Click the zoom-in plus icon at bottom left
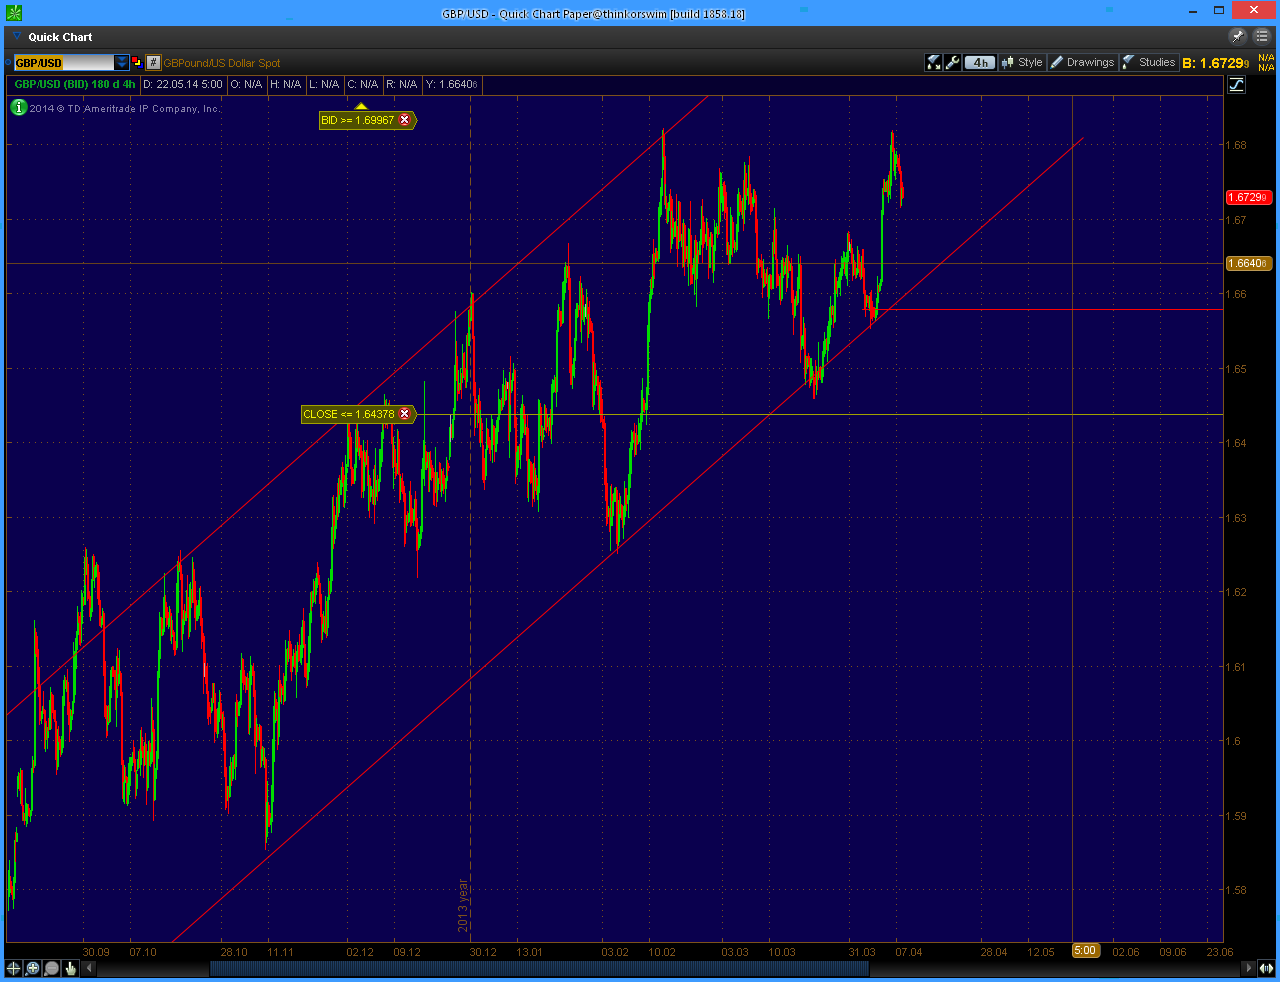This screenshot has width=1280, height=982. 33,968
